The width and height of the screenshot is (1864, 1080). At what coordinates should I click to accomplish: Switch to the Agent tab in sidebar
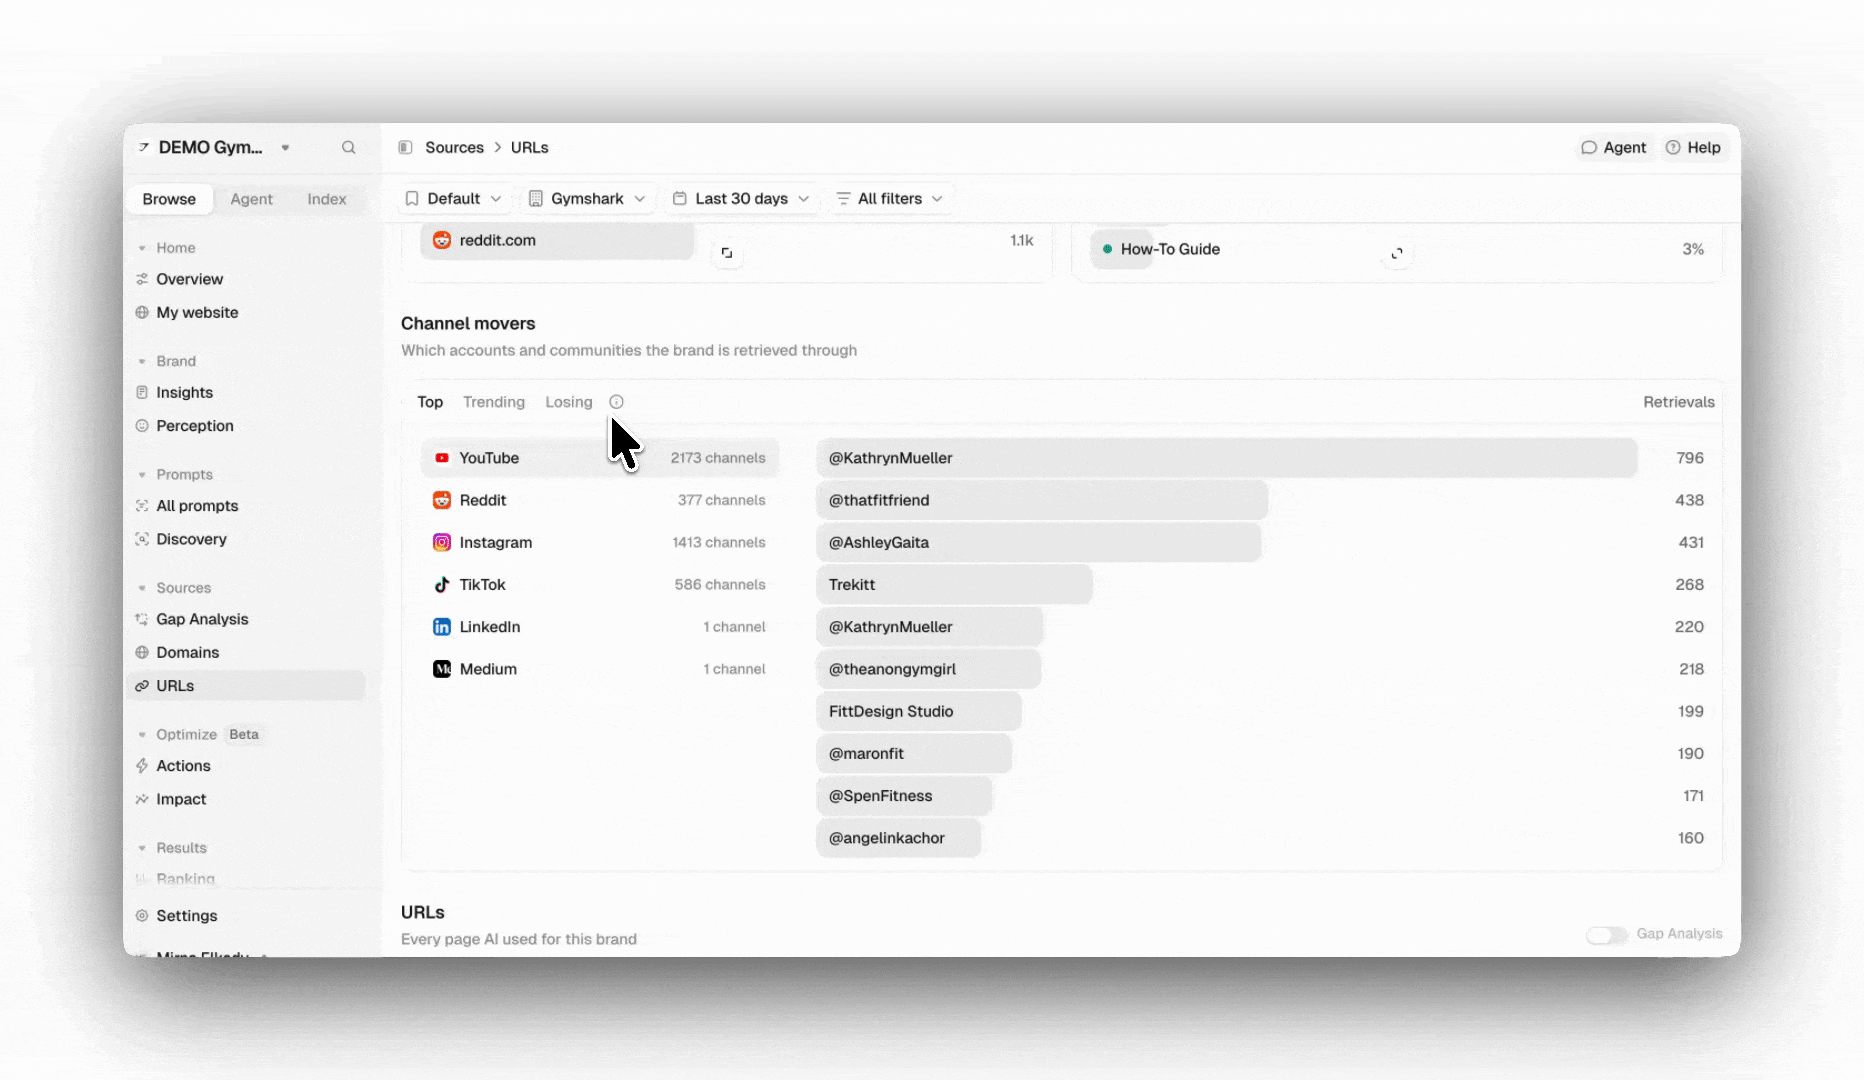[251, 199]
